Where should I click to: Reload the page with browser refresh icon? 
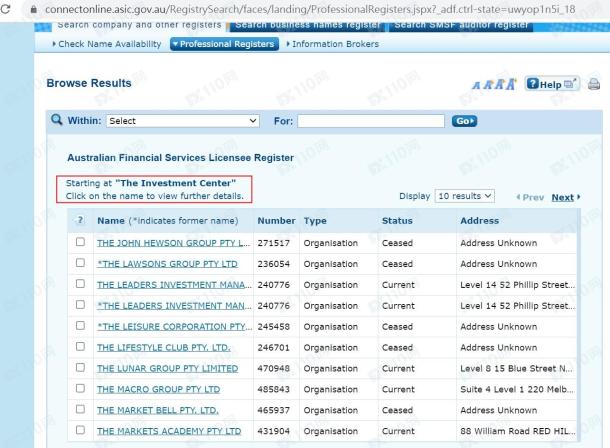pos(5,9)
